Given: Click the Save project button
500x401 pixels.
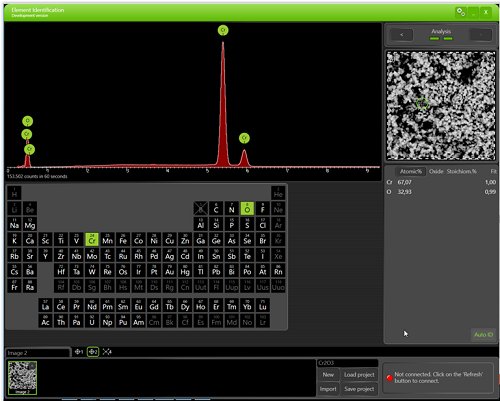Looking at the screenshot, I should tap(359, 389).
